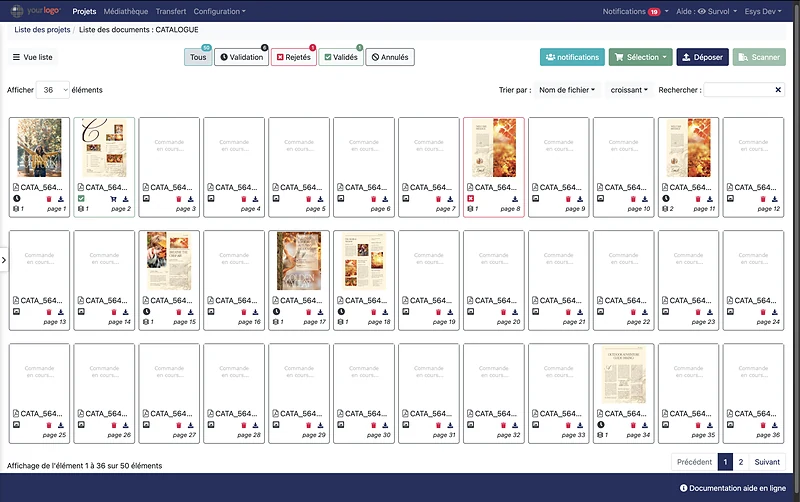
Task: Download the page 2 document
Action: point(126,199)
